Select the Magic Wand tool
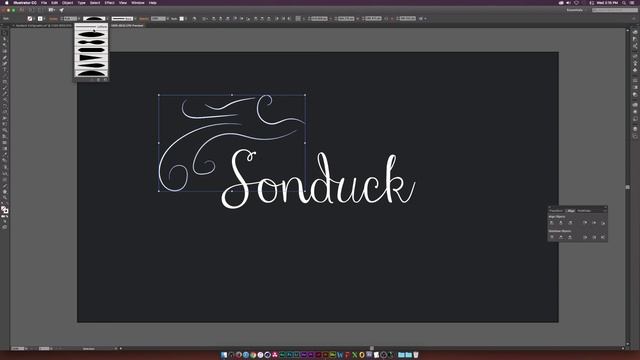 (4, 45)
